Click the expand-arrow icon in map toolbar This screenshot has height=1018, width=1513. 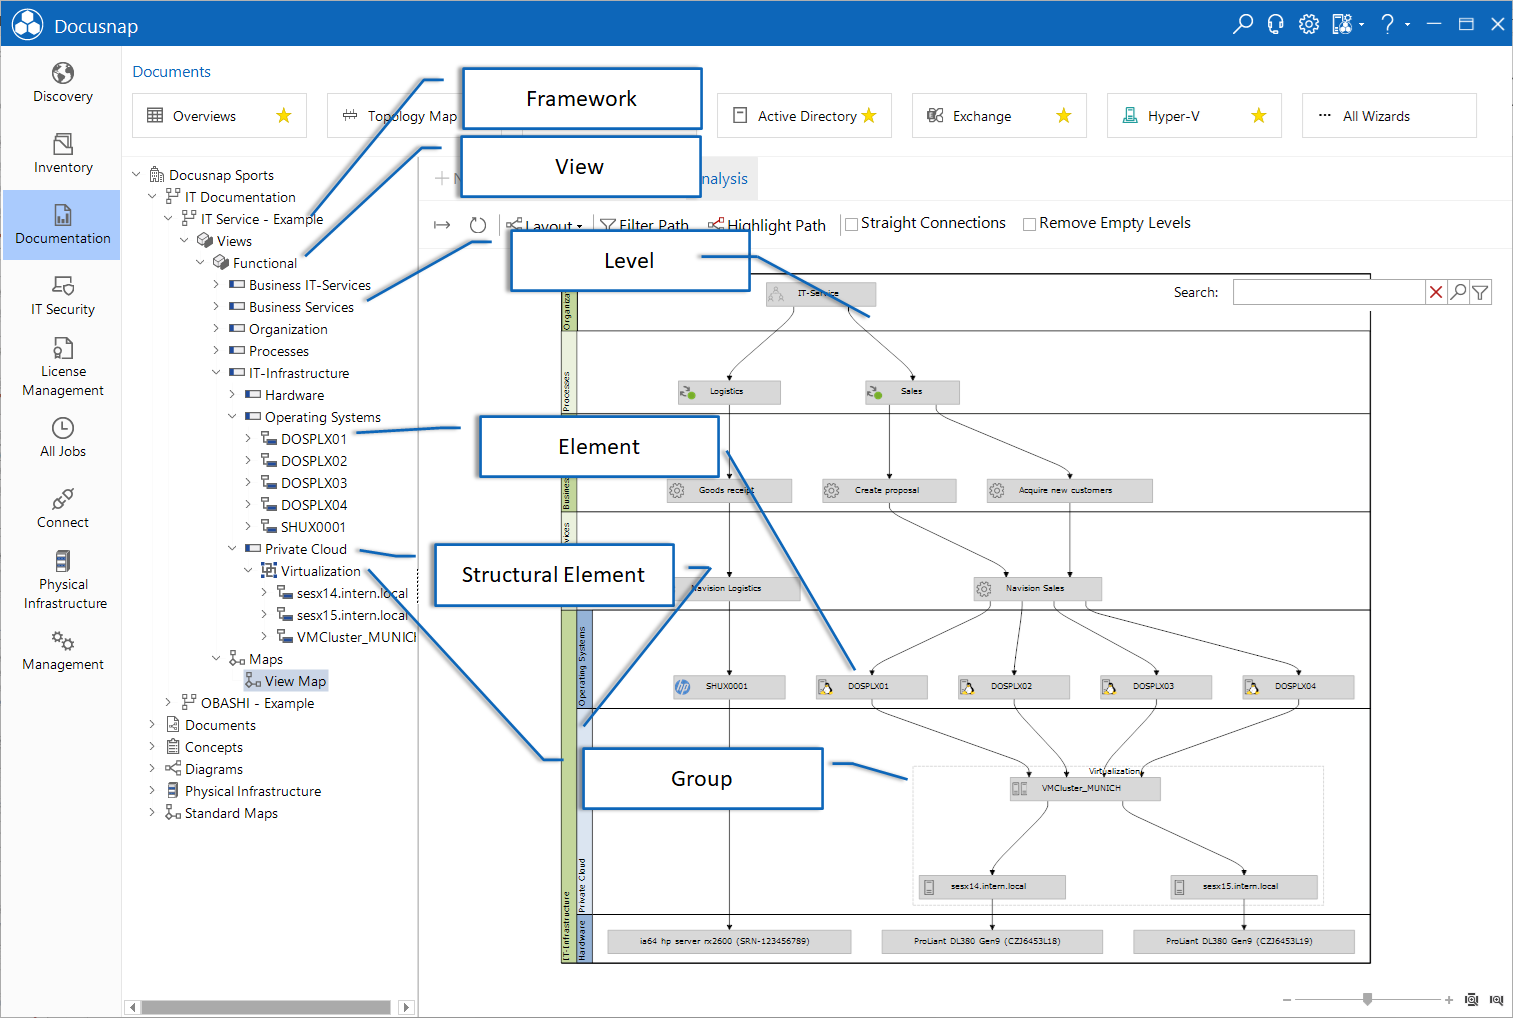click(x=442, y=225)
